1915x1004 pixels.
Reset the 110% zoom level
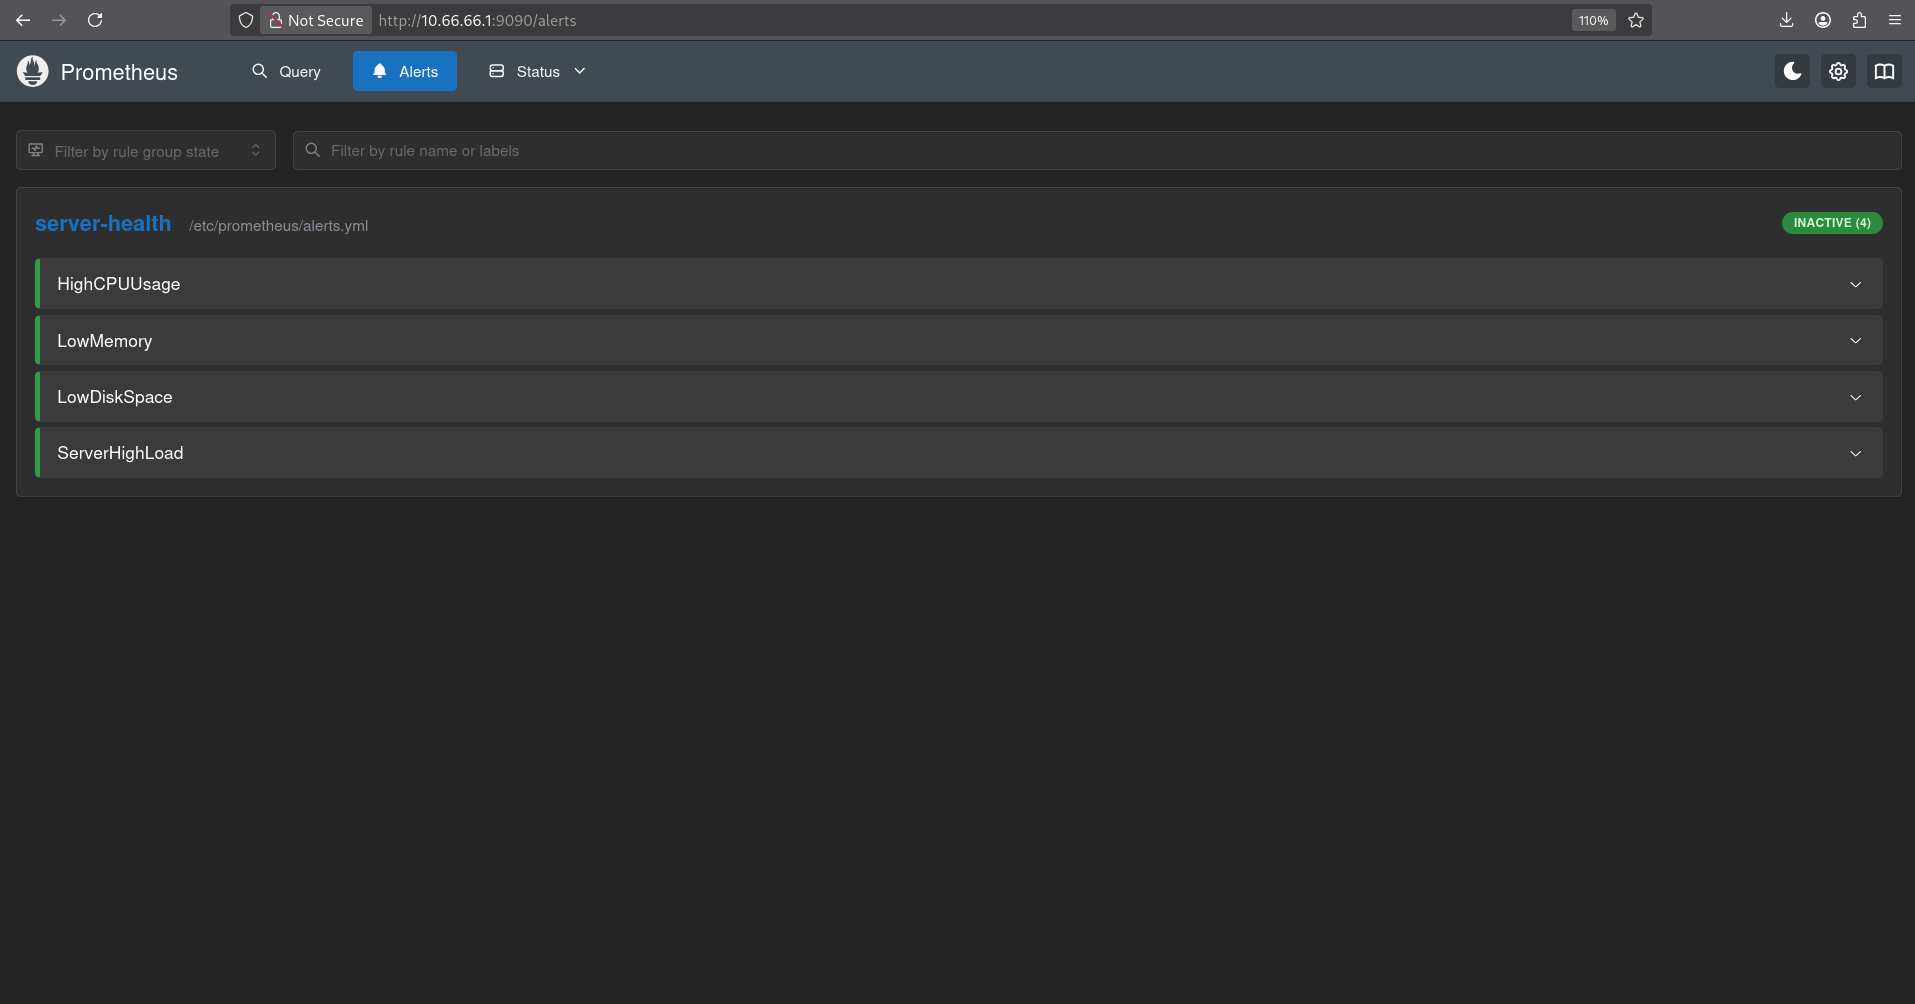pyautogui.click(x=1593, y=20)
